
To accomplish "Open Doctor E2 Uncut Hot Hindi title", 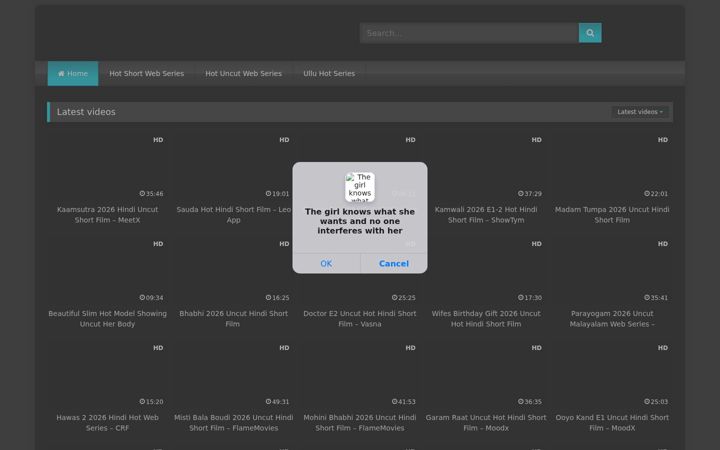I will pyautogui.click(x=360, y=319).
